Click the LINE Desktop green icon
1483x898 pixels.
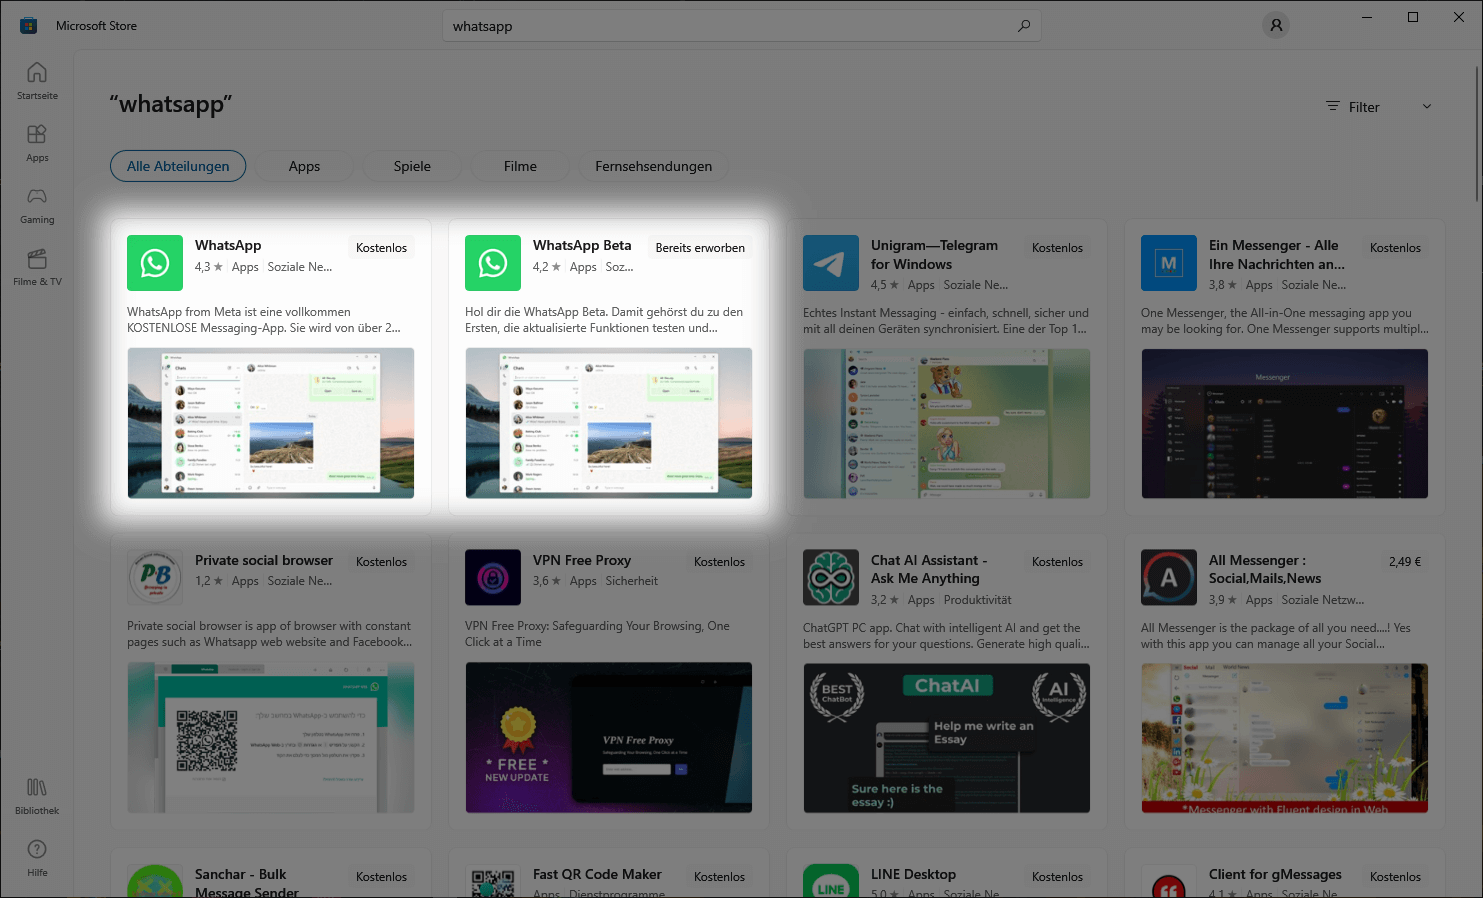click(831, 881)
